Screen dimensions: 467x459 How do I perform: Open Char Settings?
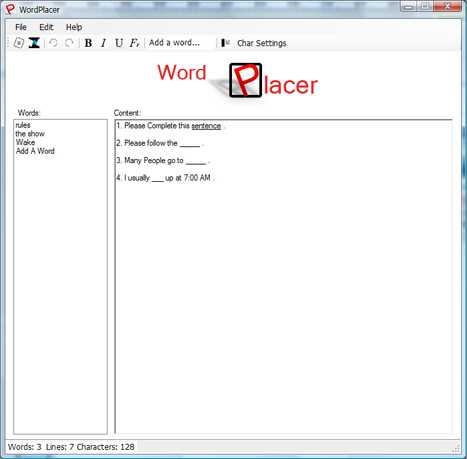pyautogui.click(x=262, y=43)
